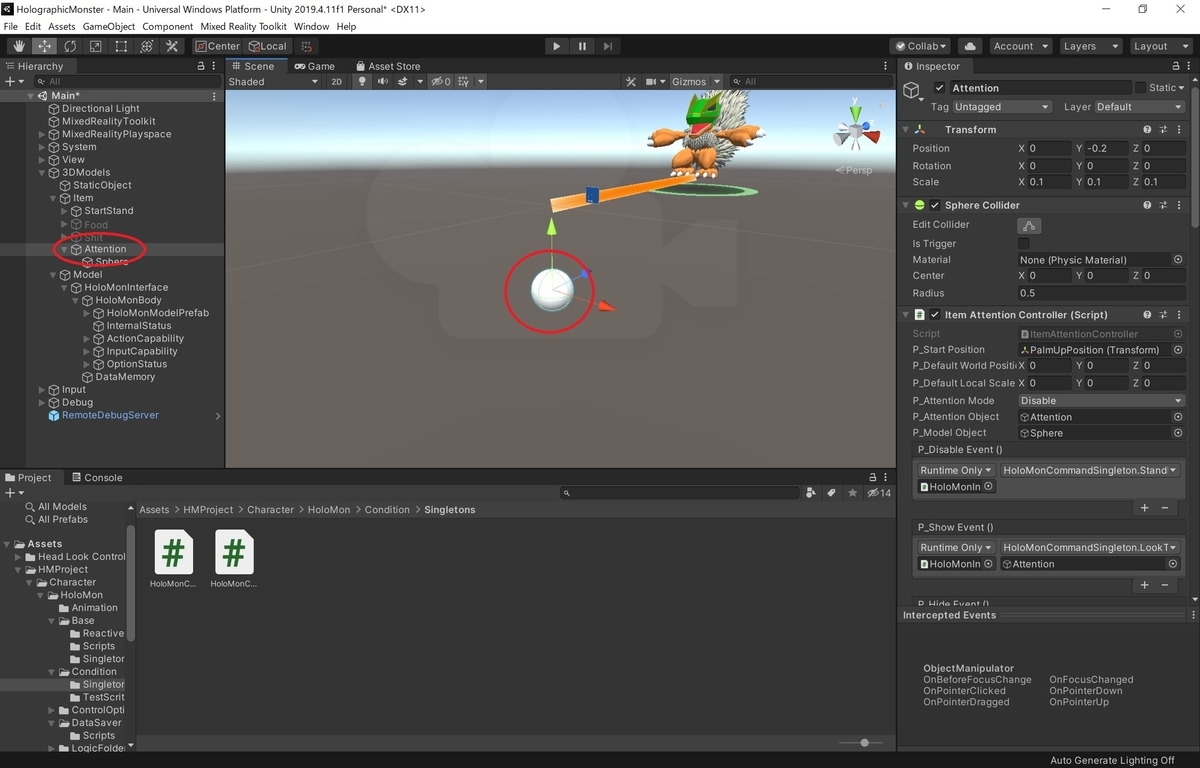
Task: Open custom editor tools
Action: (x=172, y=46)
